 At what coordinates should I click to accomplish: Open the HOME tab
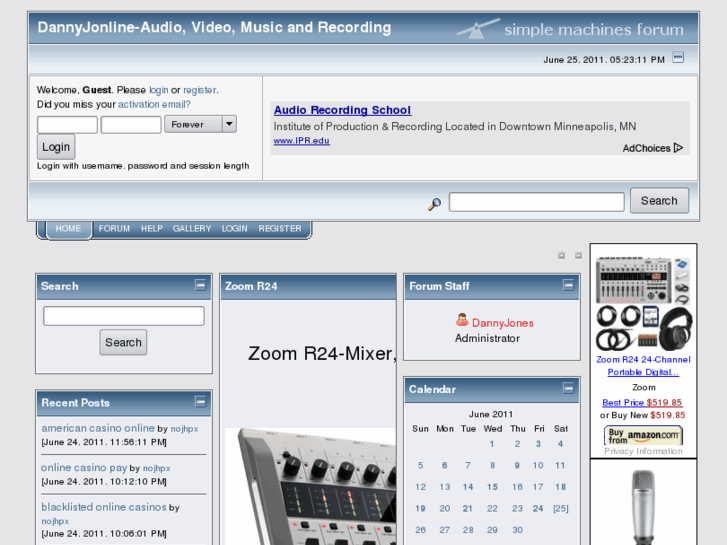(68, 229)
